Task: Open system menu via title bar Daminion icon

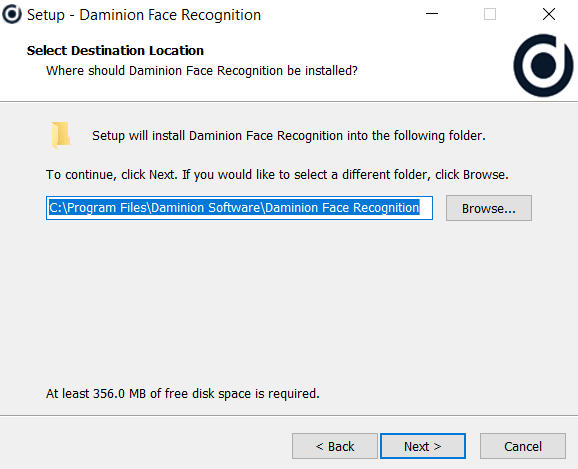Action: [12, 14]
